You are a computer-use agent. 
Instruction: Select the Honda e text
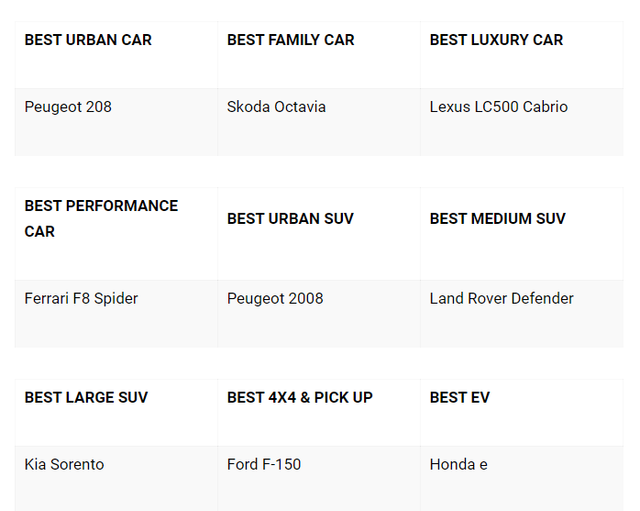click(458, 464)
